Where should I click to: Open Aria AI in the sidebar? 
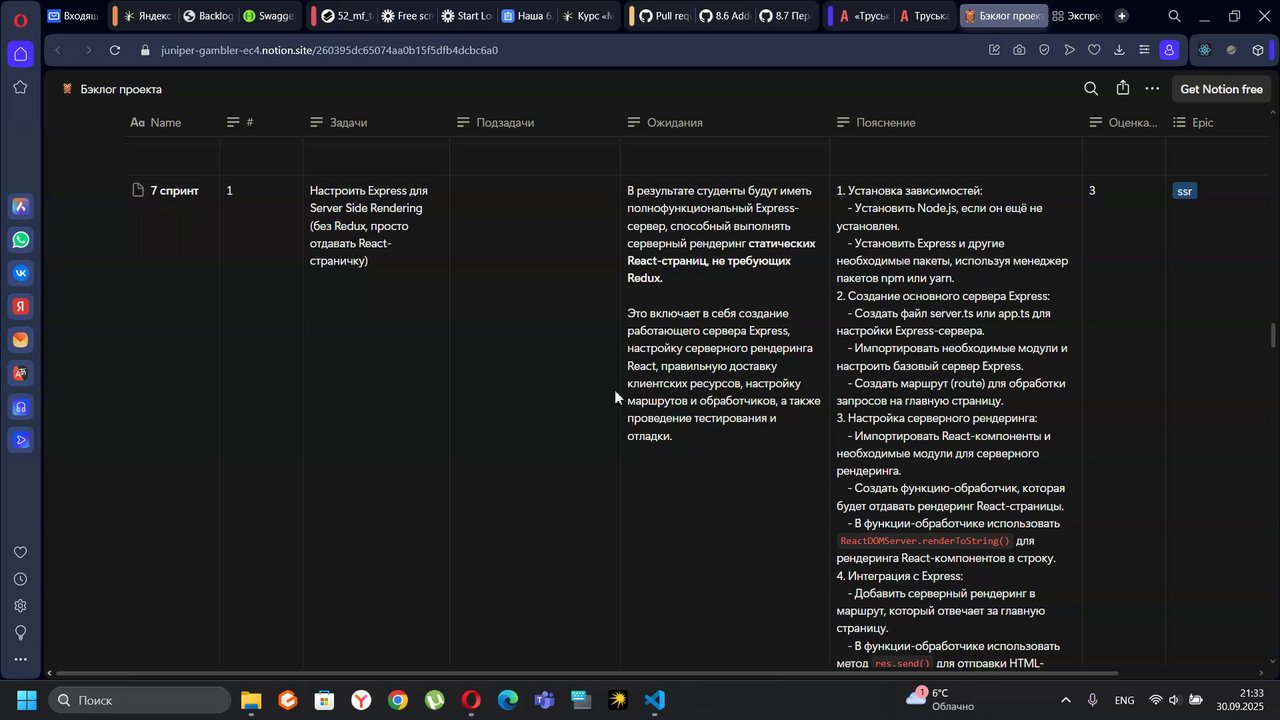[x=20, y=206]
